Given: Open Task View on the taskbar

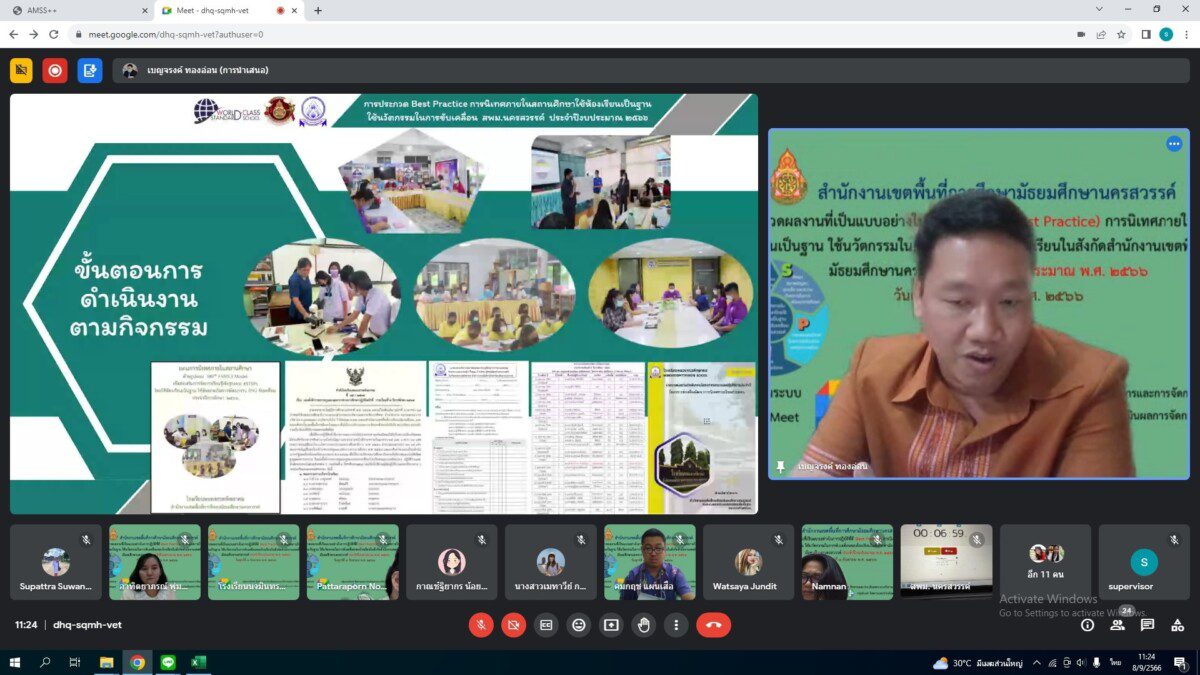Looking at the screenshot, I should (x=75, y=662).
